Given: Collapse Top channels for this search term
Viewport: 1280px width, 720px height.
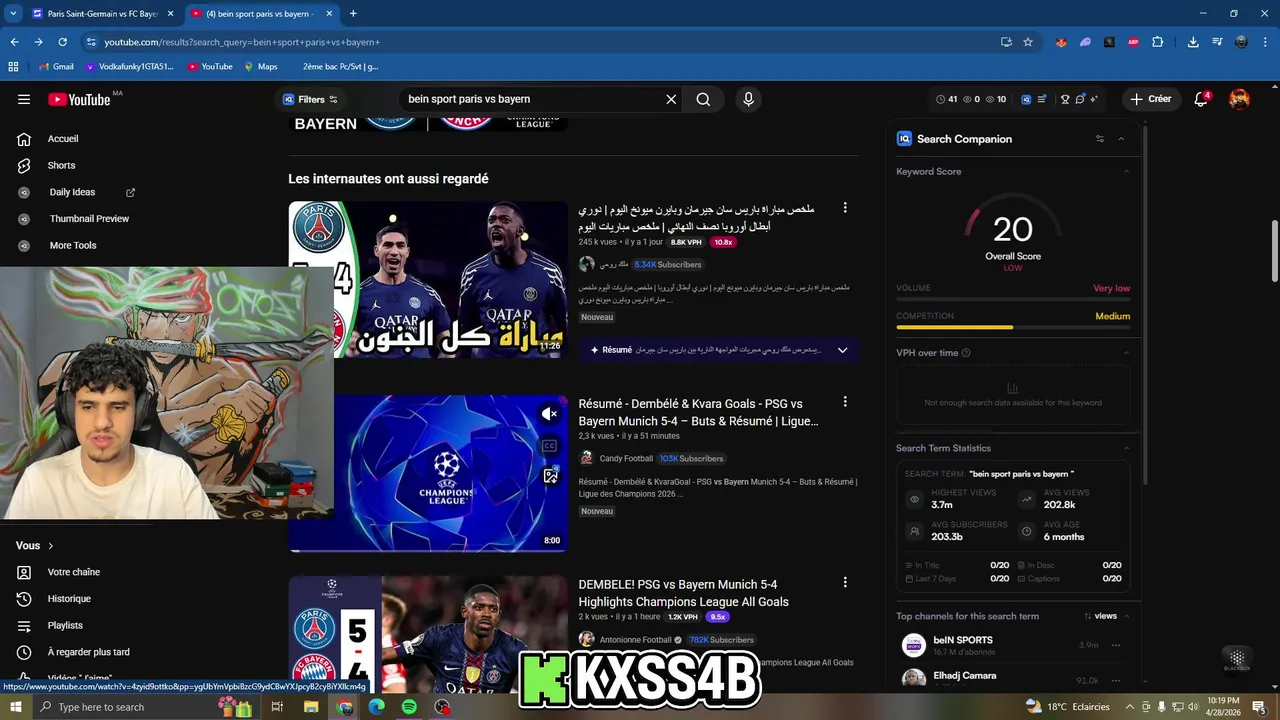Looking at the screenshot, I should [x=1126, y=616].
